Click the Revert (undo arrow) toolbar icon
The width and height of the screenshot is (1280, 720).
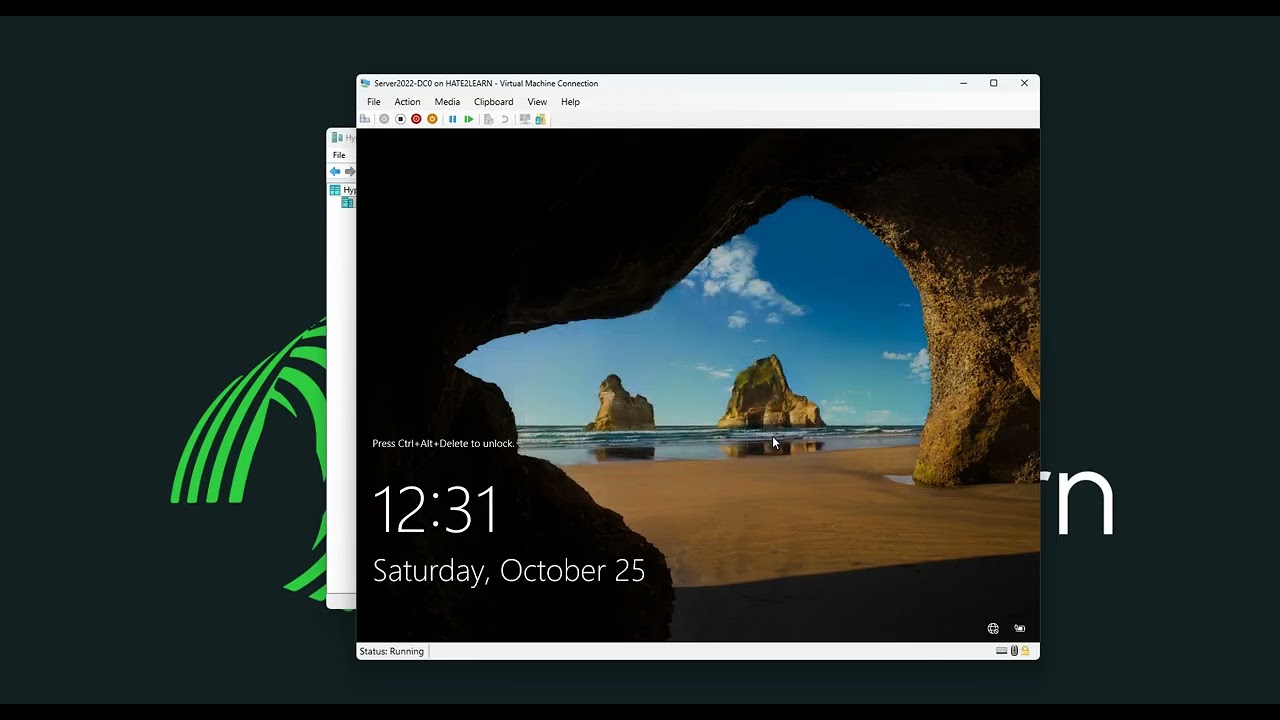[505, 119]
